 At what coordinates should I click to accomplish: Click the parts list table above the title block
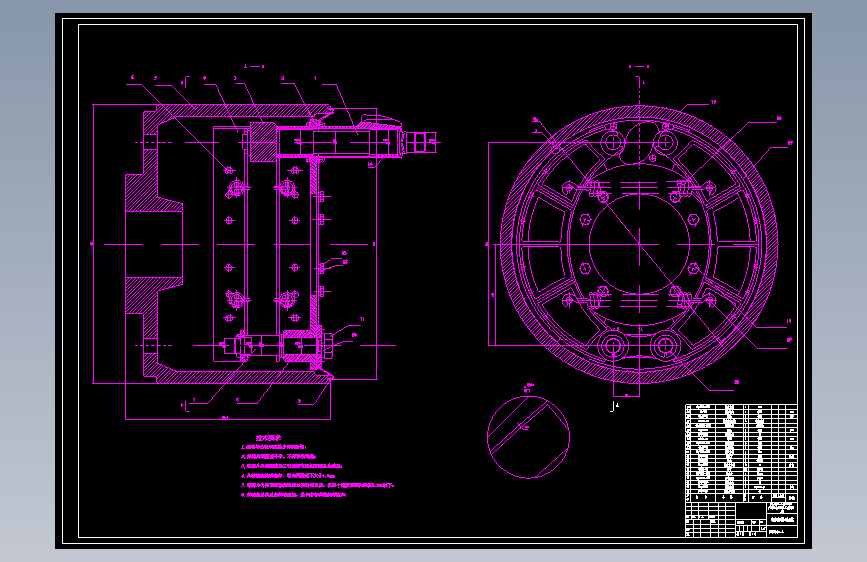click(x=741, y=452)
